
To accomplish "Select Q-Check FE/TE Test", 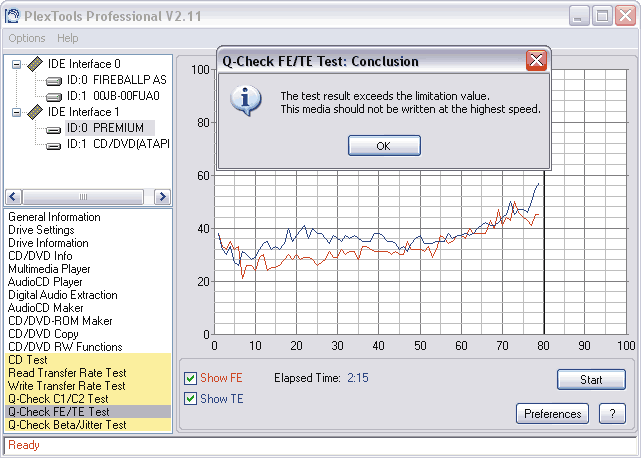I will click(87, 412).
